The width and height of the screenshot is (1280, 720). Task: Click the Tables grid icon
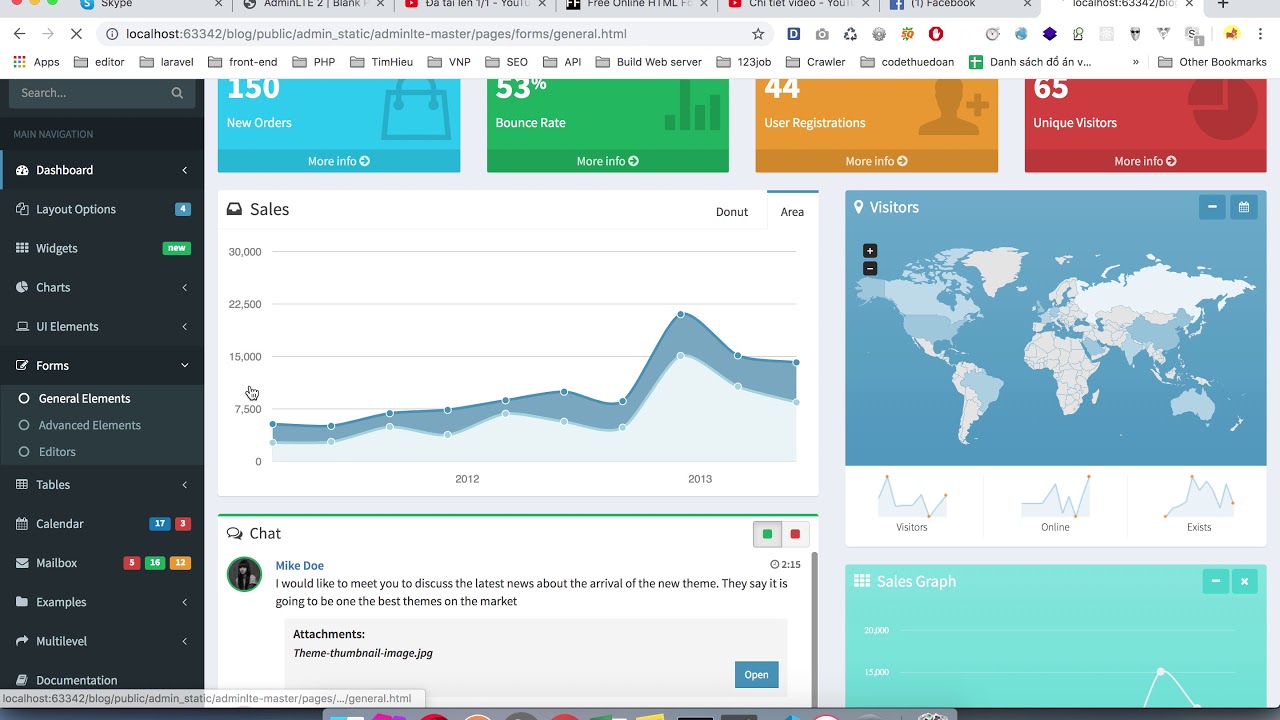tap(22, 485)
